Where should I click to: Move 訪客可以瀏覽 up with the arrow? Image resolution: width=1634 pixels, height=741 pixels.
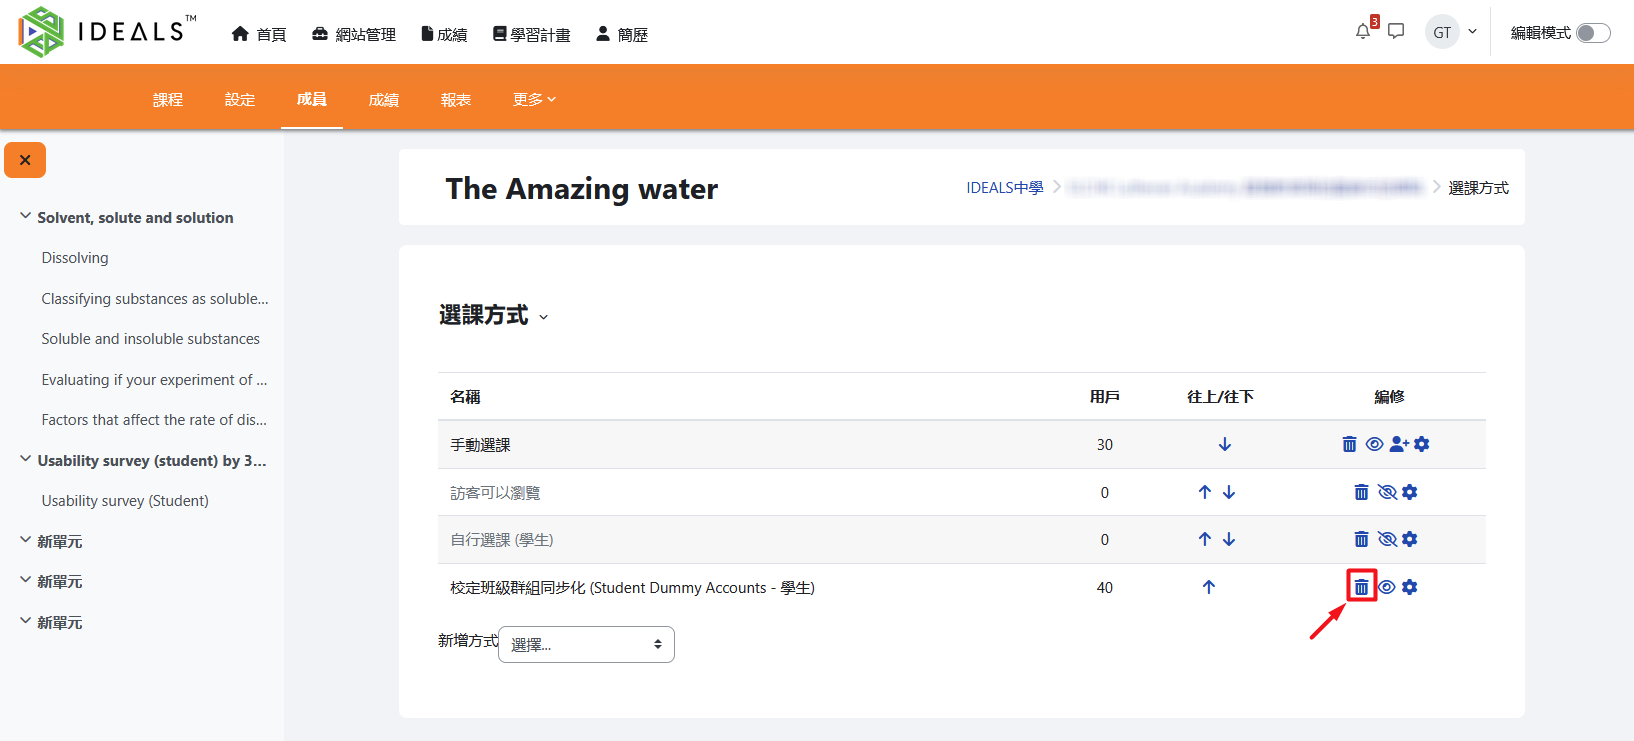(1205, 492)
